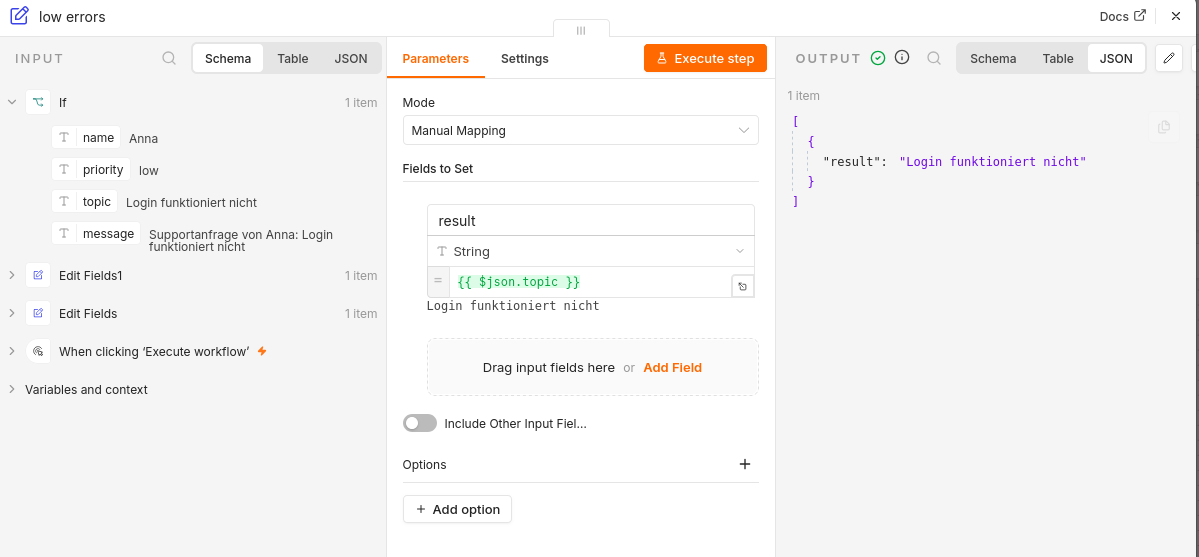
Task: Select the input Table view tab
Action: coord(293,58)
